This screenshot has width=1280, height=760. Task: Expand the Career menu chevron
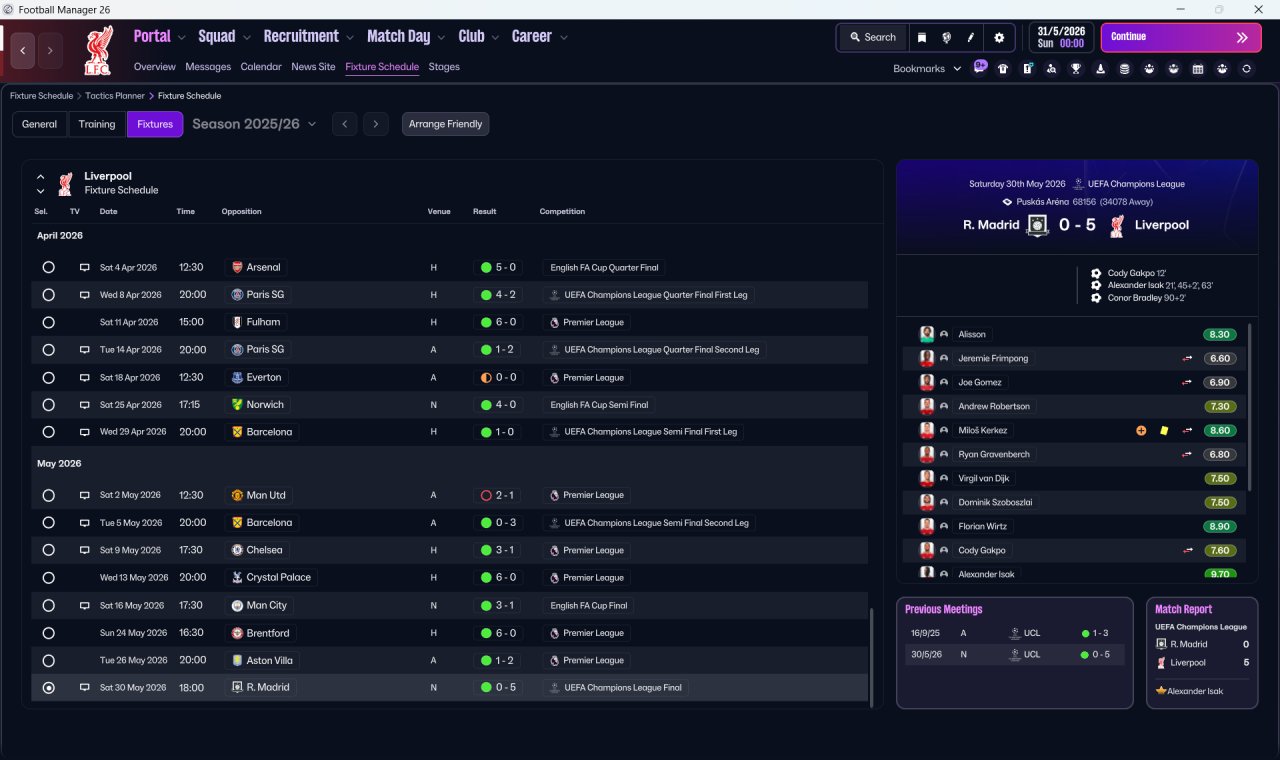[563, 37]
